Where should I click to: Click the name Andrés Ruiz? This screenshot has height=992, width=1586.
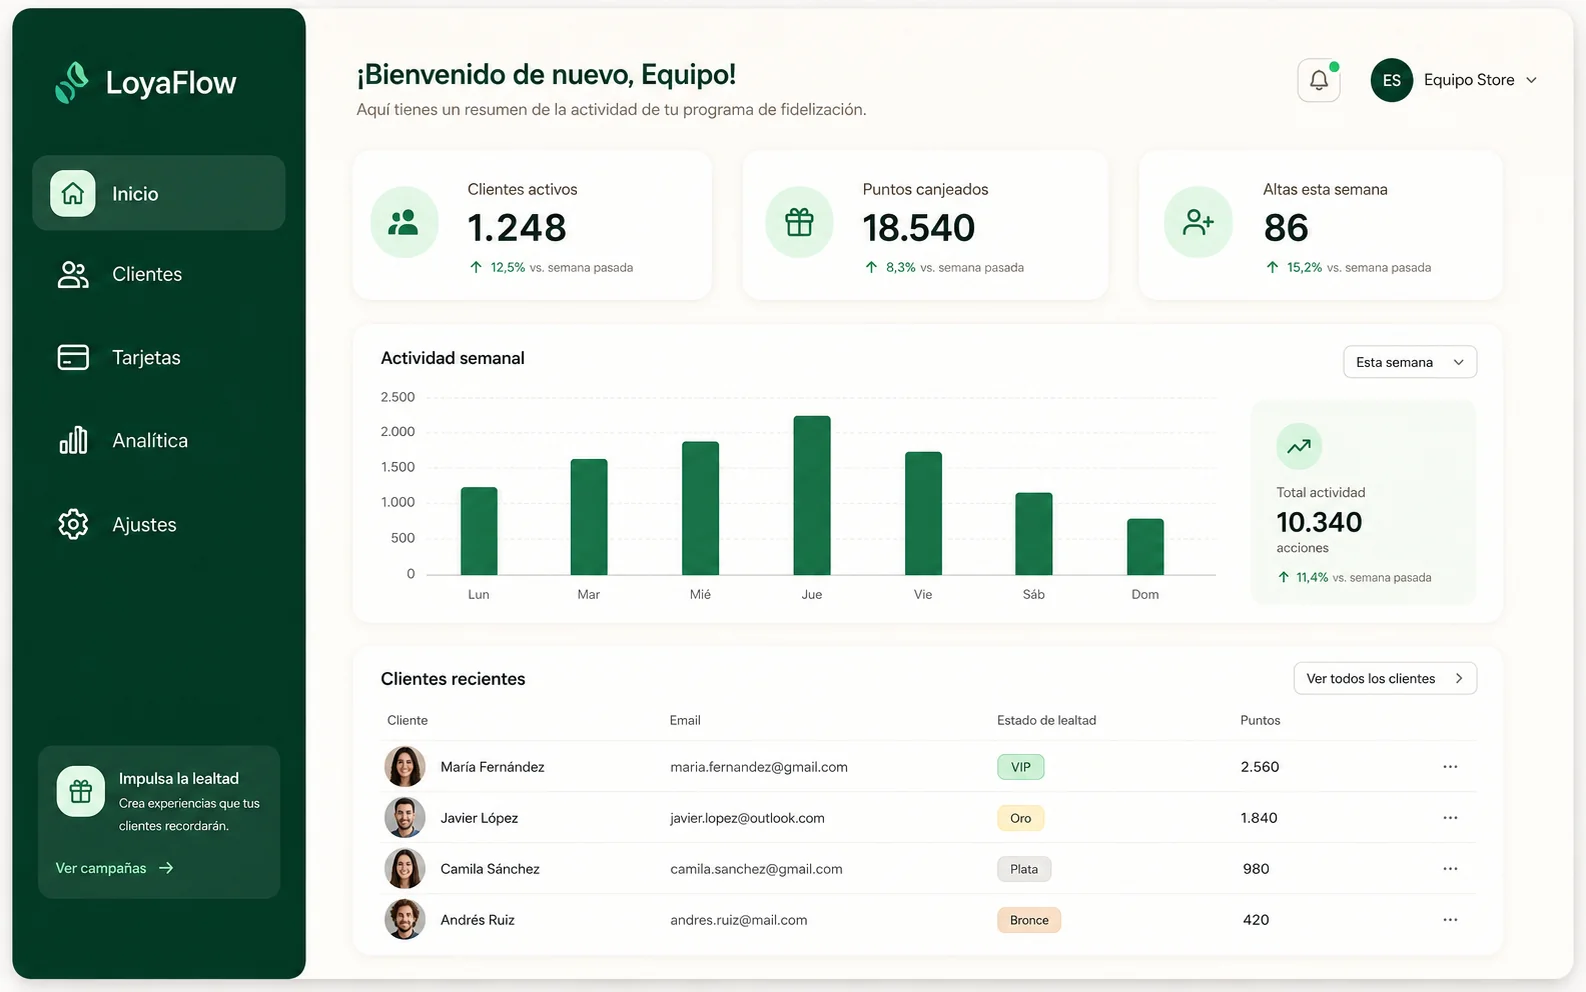coord(477,920)
